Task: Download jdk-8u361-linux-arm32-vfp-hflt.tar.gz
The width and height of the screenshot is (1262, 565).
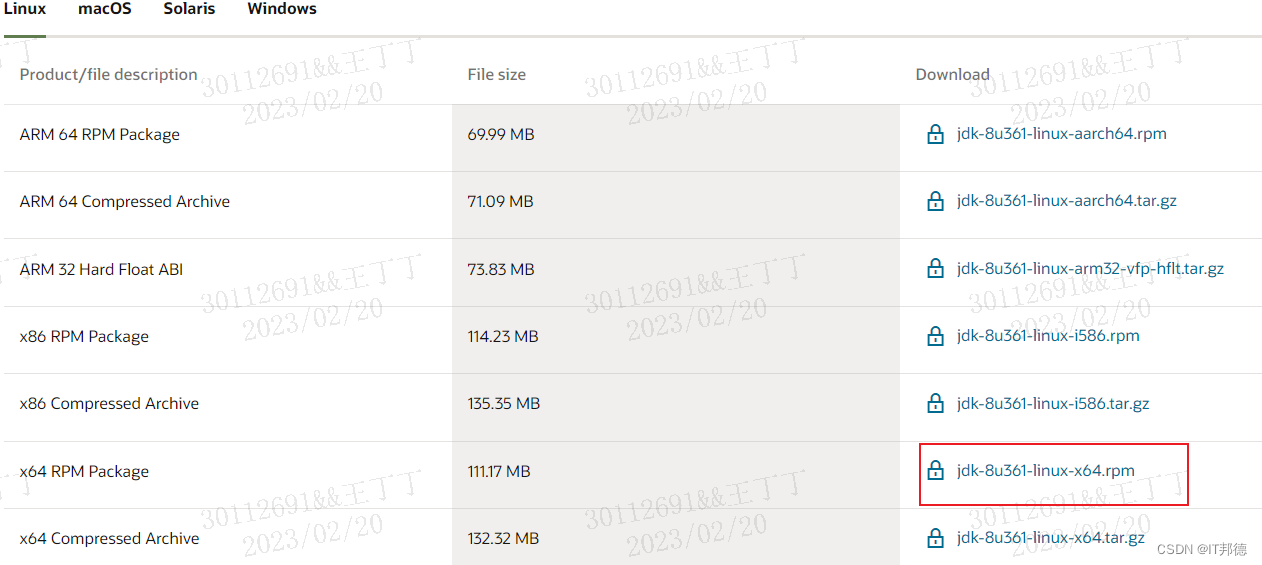Action: click(1090, 269)
